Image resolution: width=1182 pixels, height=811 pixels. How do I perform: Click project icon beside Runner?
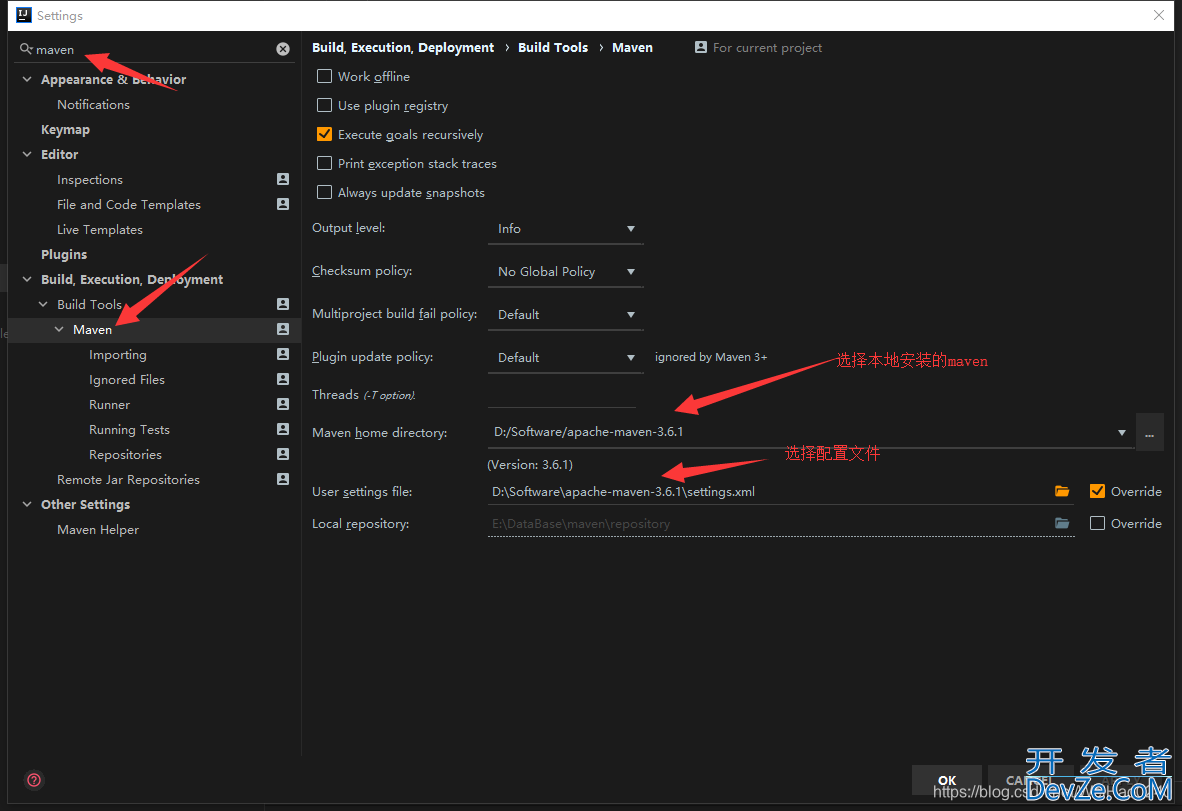[283, 404]
